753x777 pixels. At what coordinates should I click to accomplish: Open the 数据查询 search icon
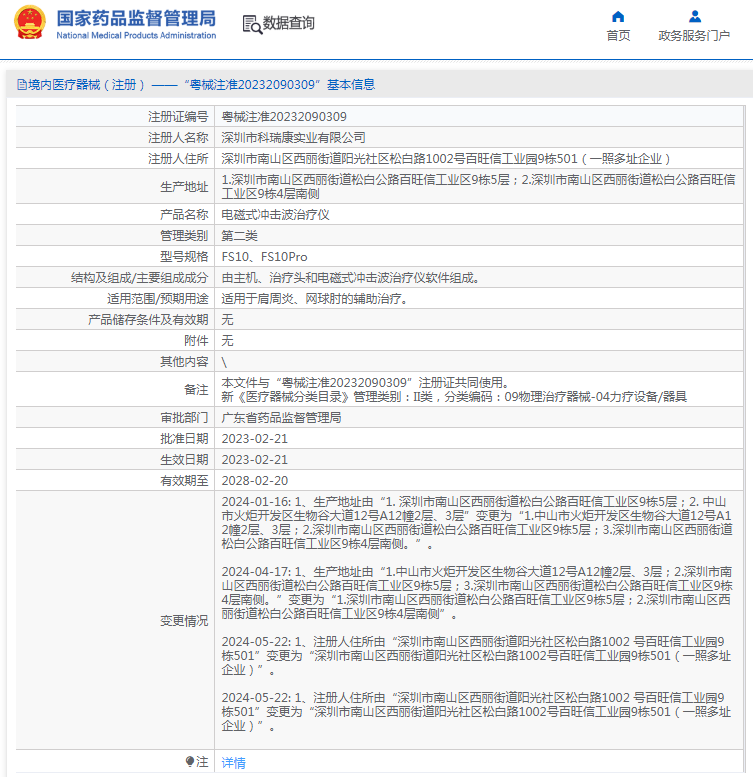(x=252, y=24)
